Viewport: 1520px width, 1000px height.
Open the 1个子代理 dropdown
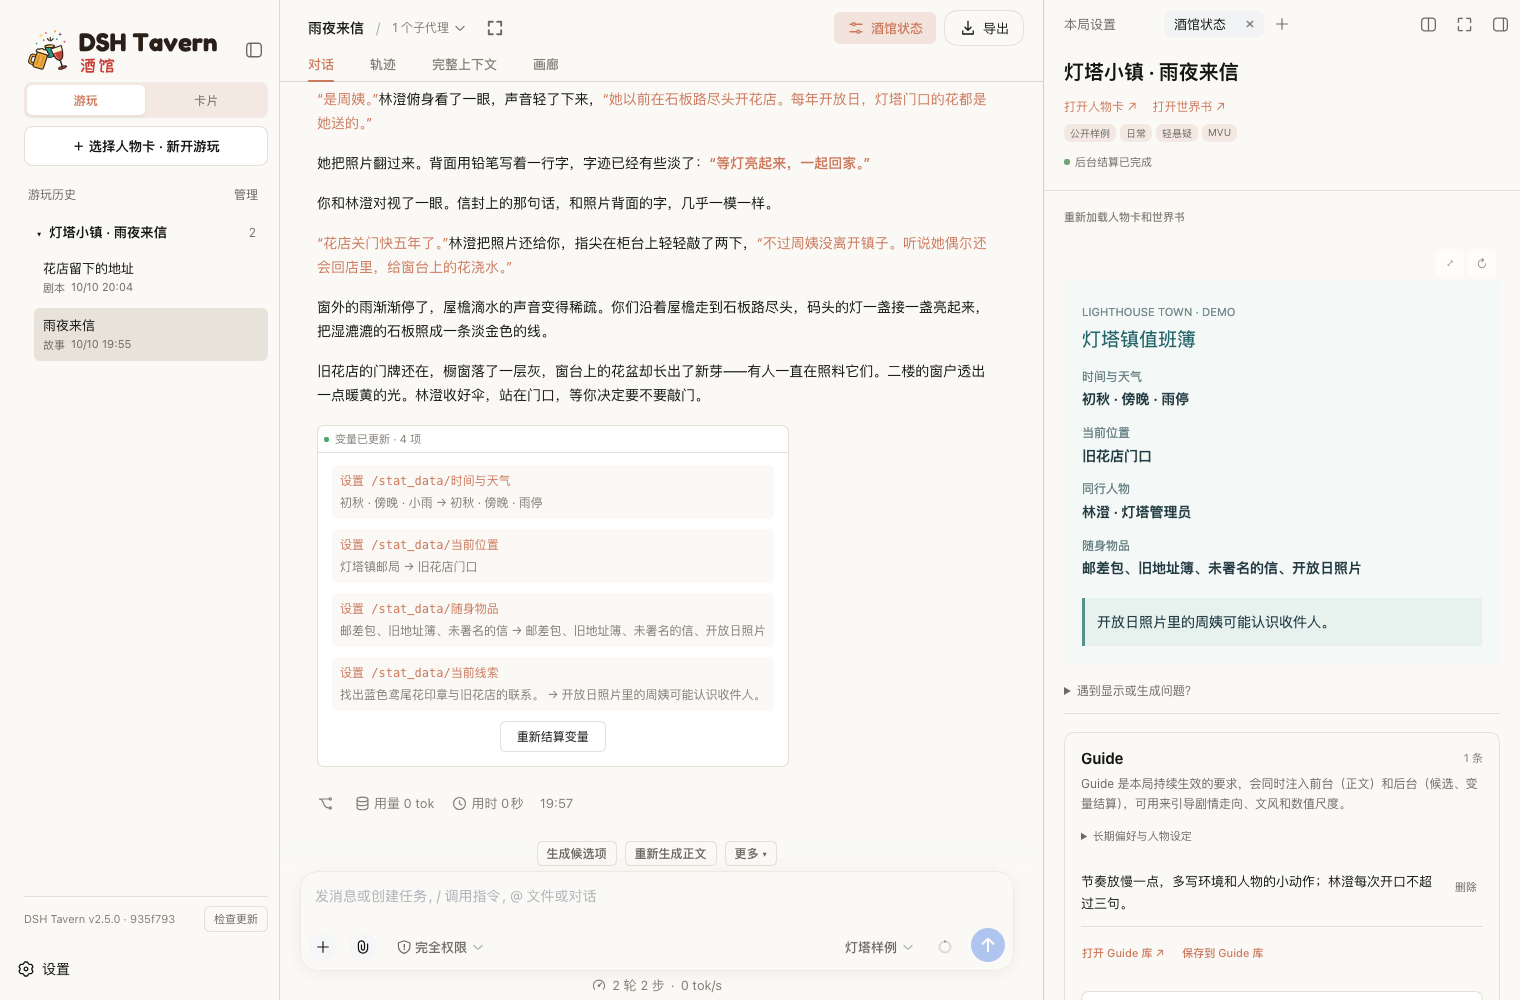click(x=428, y=28)
